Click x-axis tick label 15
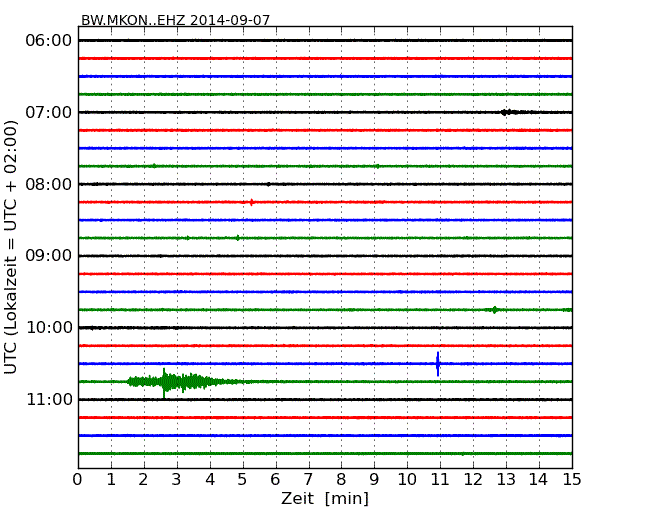 tap(572, 479)
